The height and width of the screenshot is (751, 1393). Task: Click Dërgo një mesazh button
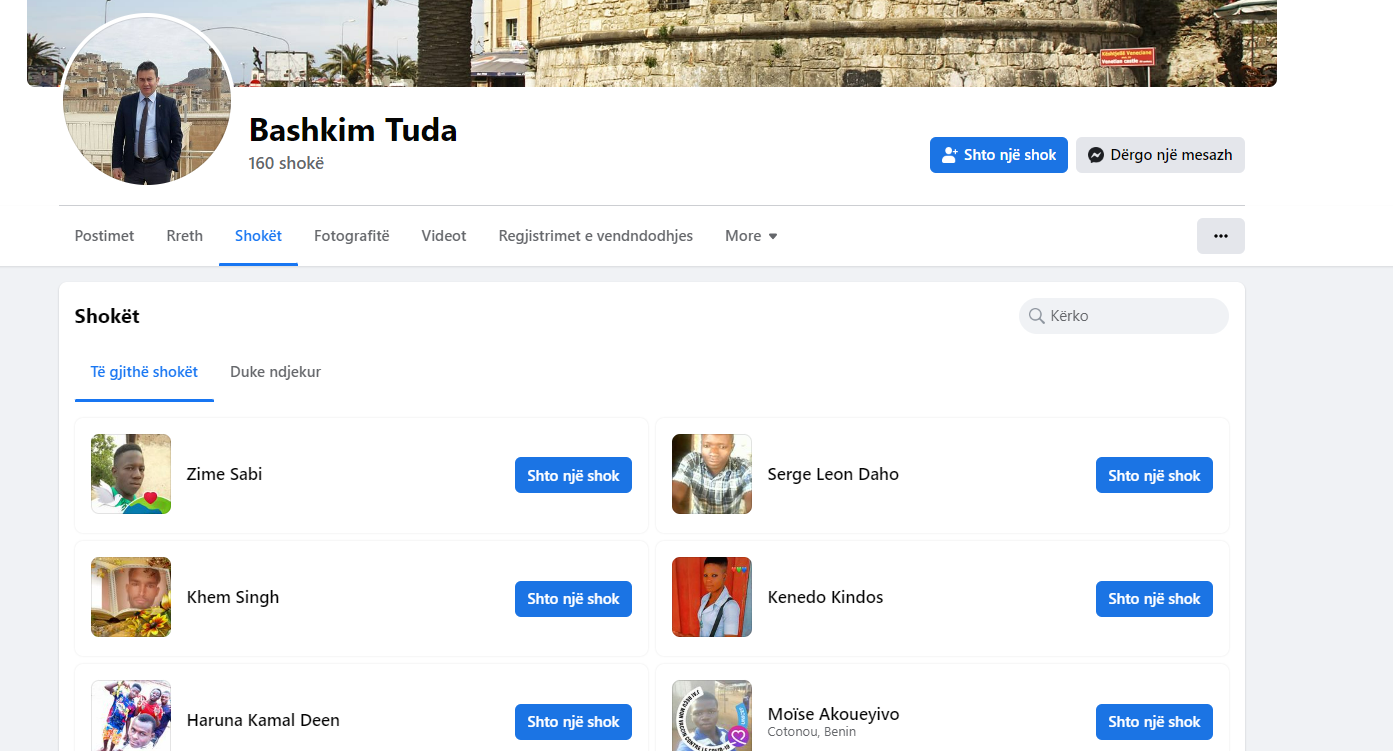[1160, 155]
